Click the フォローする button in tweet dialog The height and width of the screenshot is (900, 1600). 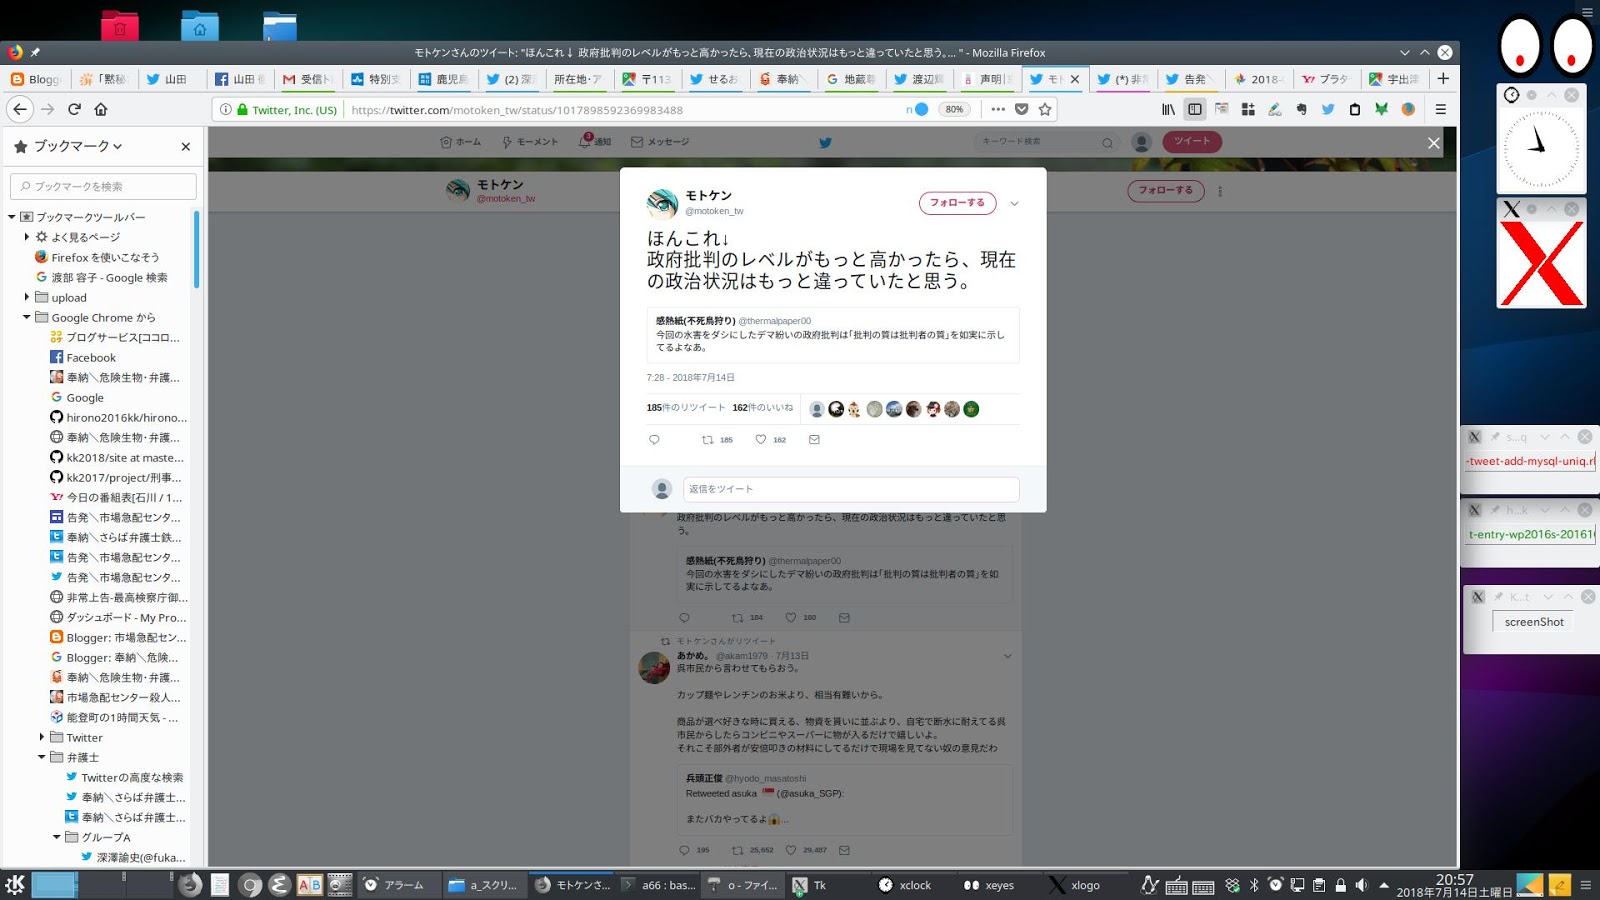tap(957, 203)
